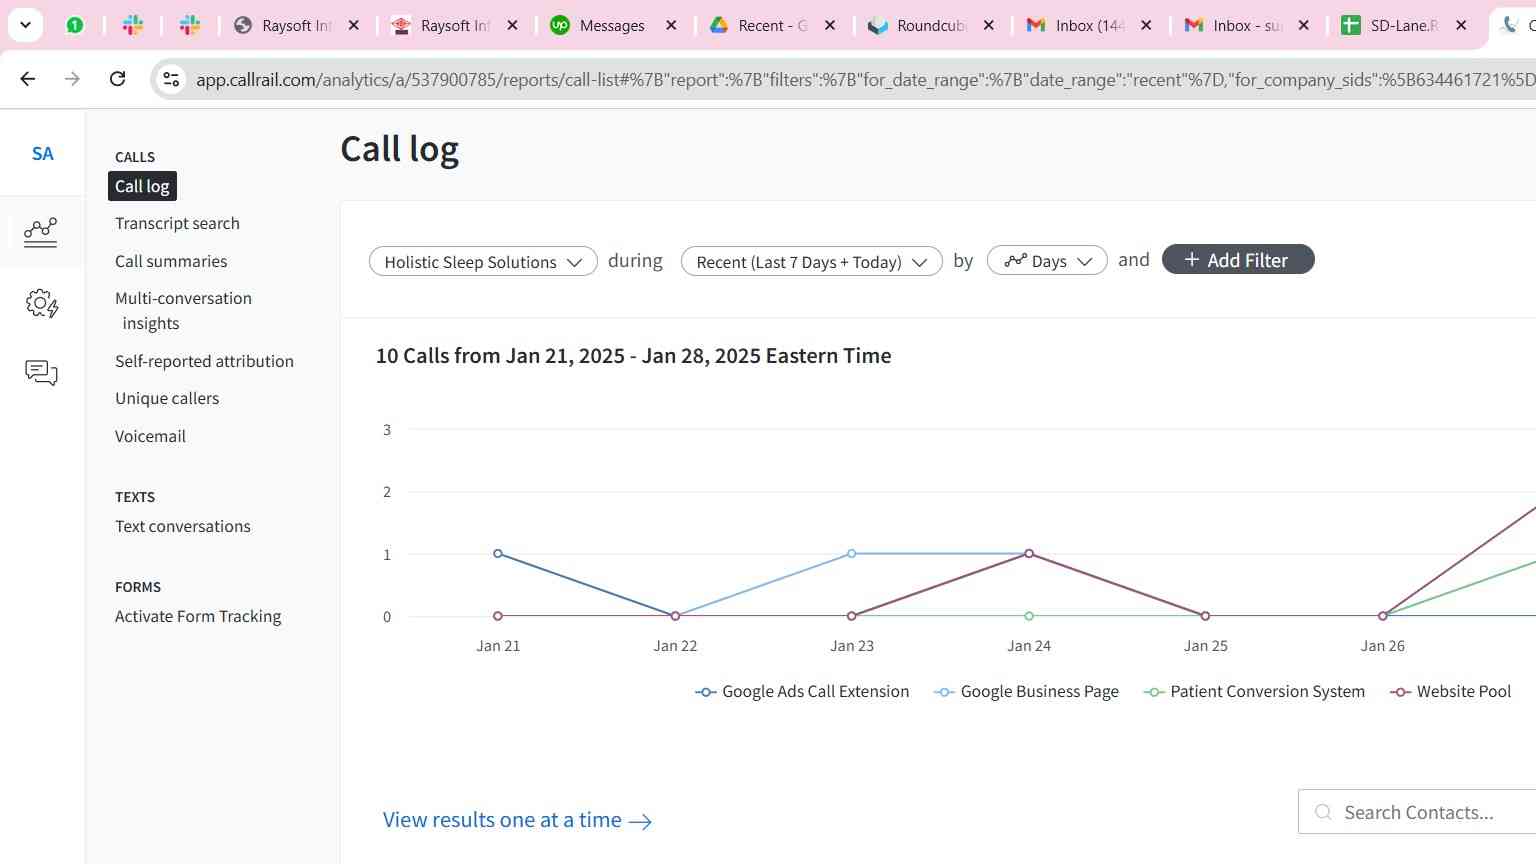This screenshot has width=1536, height=864.
Task: Open Self-reported attribution report
Action: pos(204,361)
